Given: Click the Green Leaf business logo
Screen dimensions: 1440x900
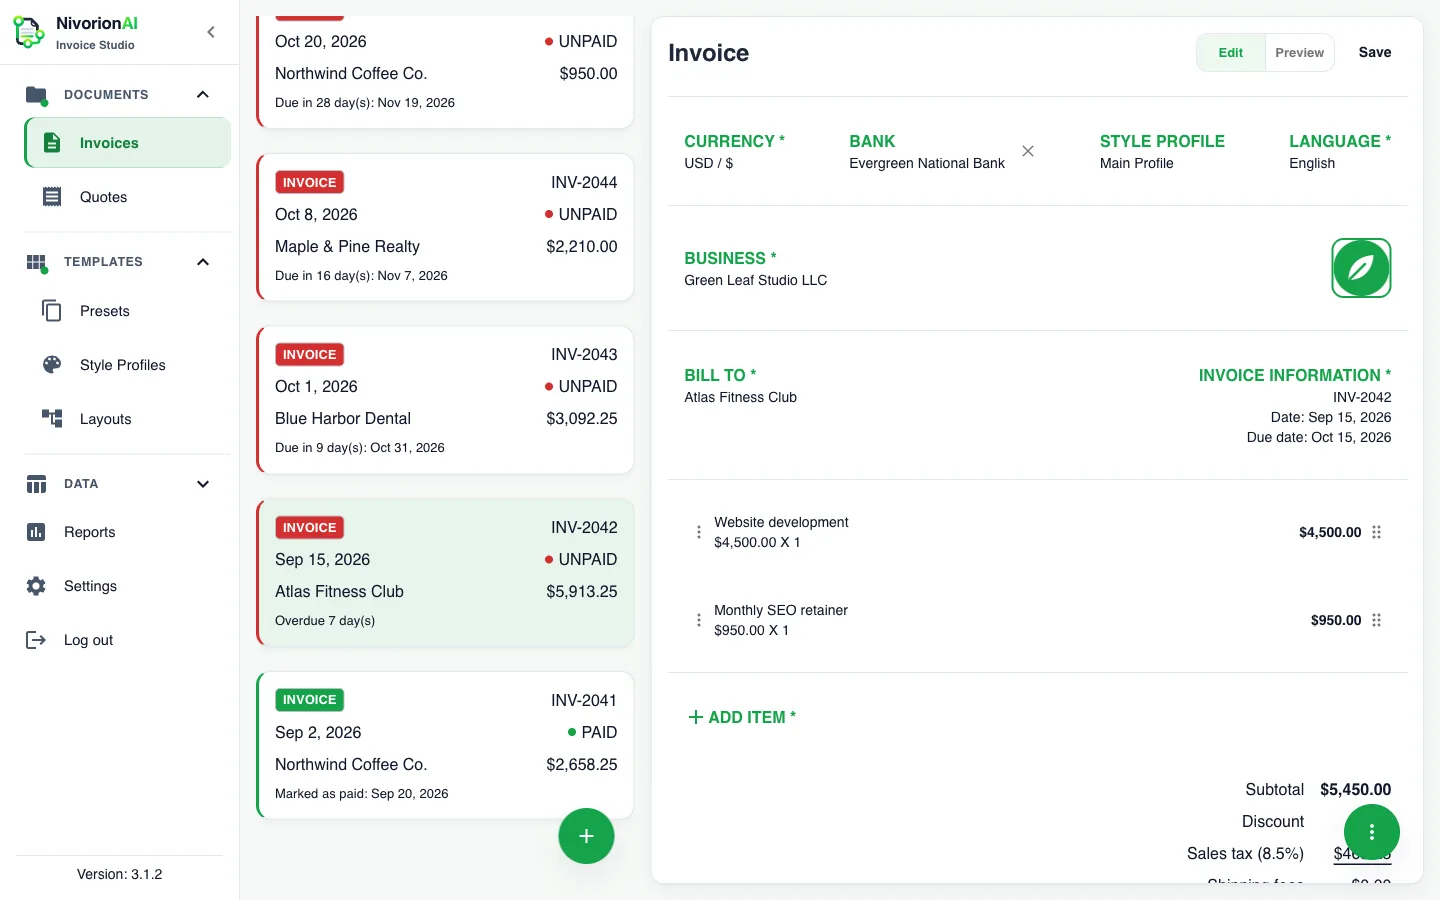Looking at the screenshot, I should point(1361,268).
